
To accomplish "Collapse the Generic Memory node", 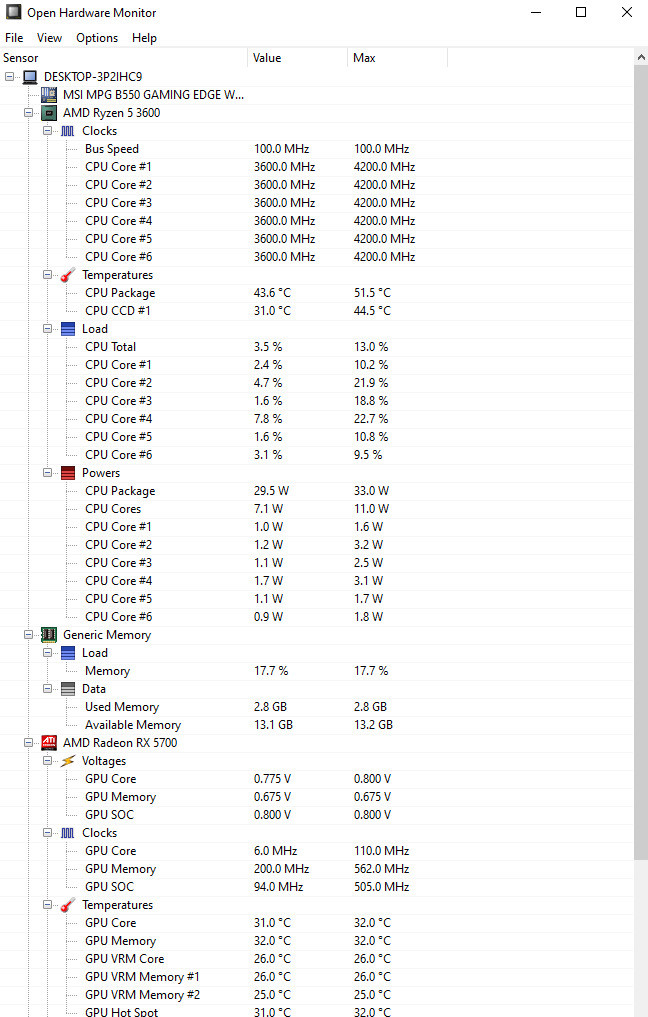I will tap(29, 634).
